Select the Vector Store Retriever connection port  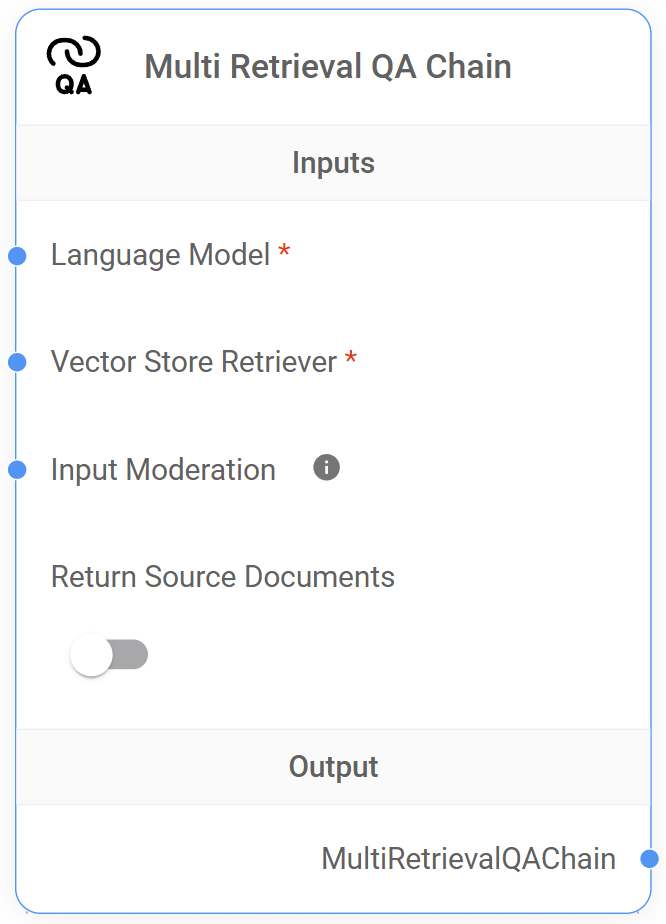[16, 363]
